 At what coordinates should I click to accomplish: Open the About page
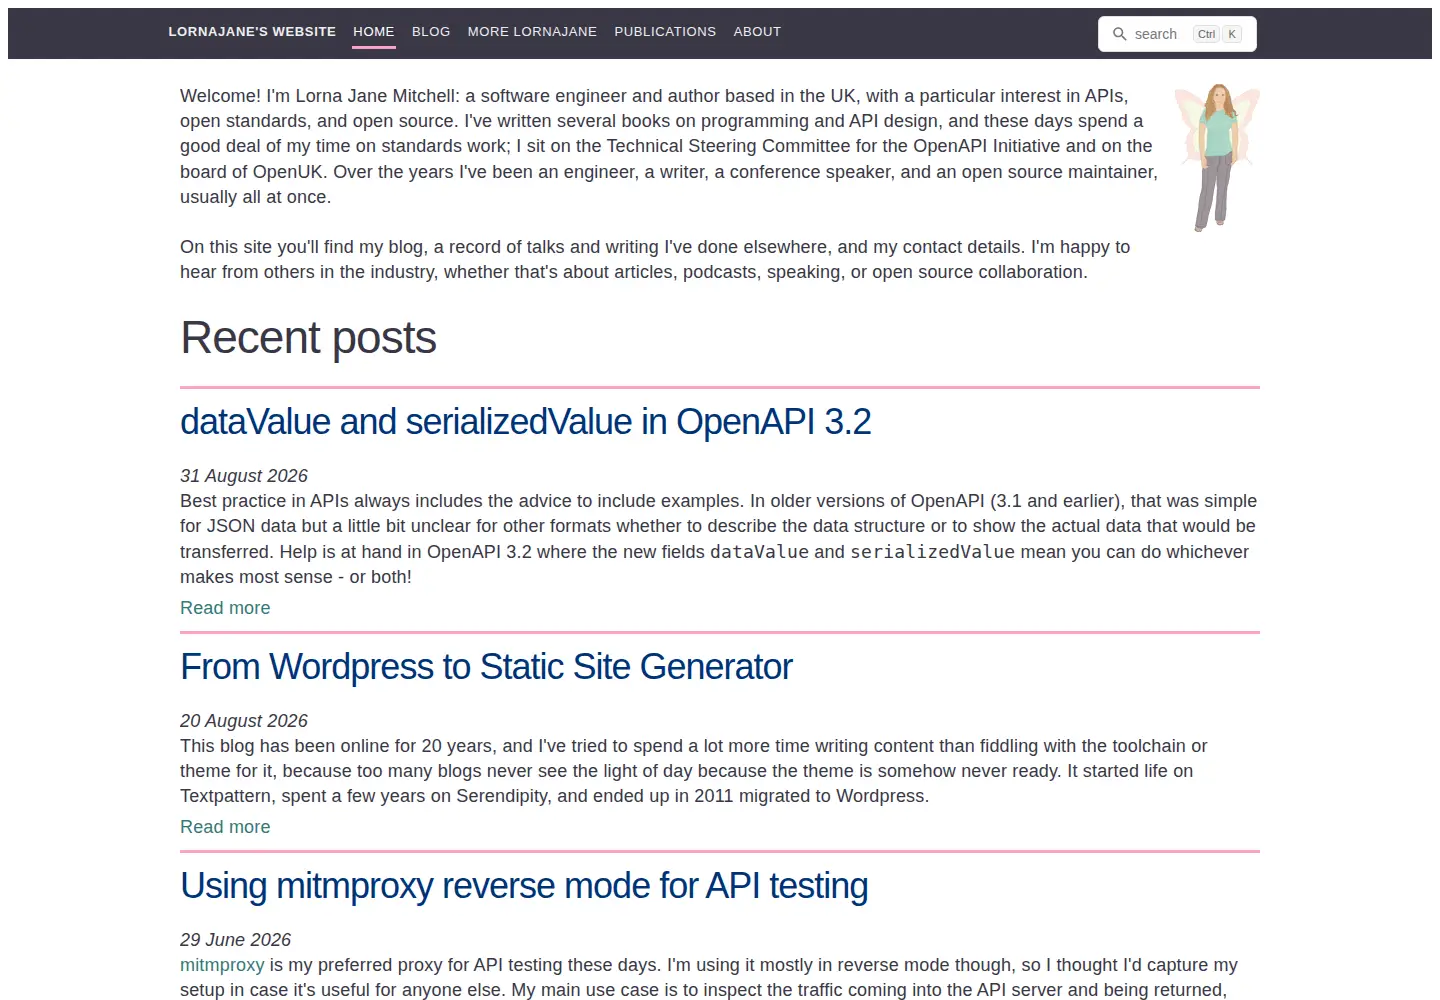[x=757, y=32]
